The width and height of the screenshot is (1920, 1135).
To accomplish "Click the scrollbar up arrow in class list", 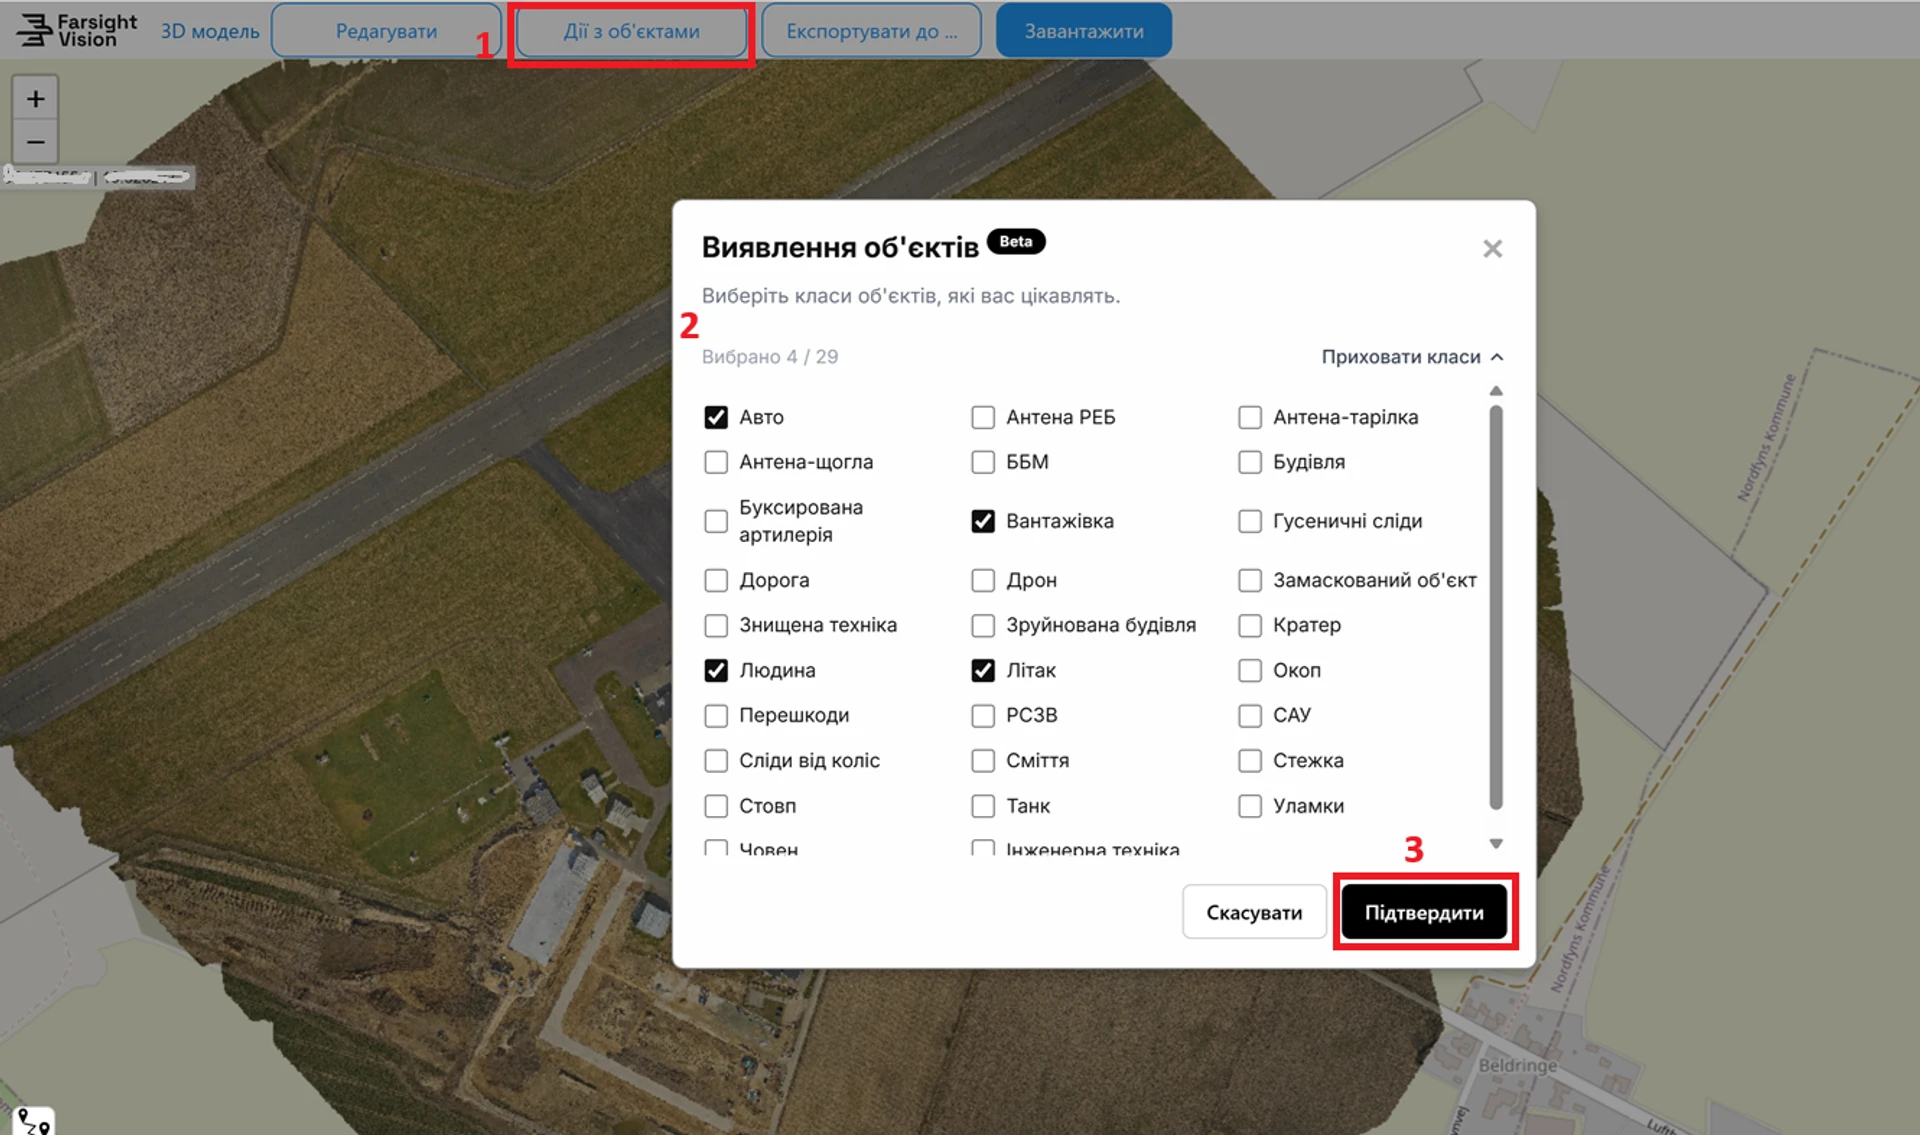I will click(x=1496, y=391).
